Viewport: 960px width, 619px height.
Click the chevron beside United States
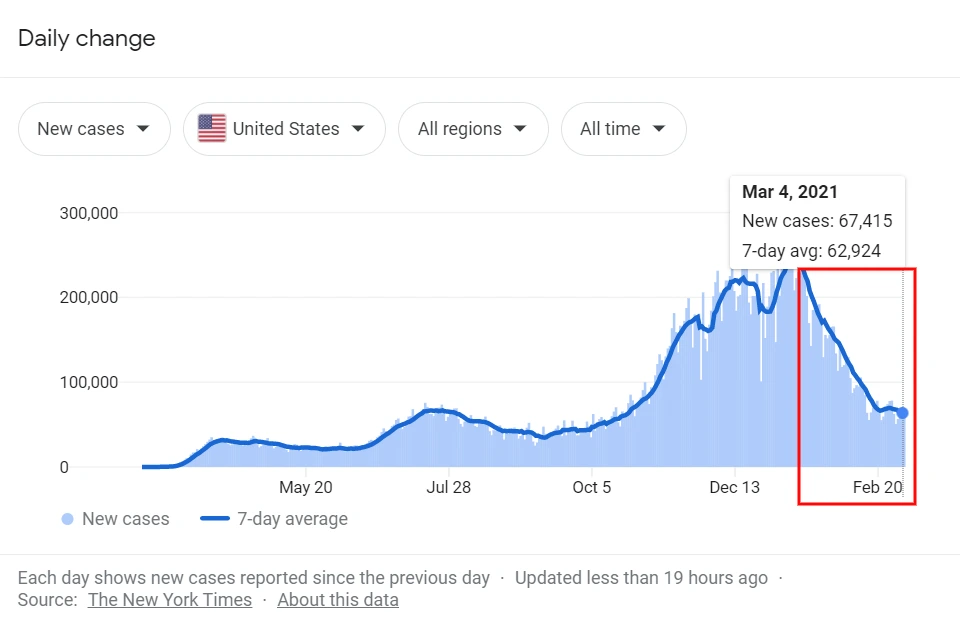click(x=358, y=128)
